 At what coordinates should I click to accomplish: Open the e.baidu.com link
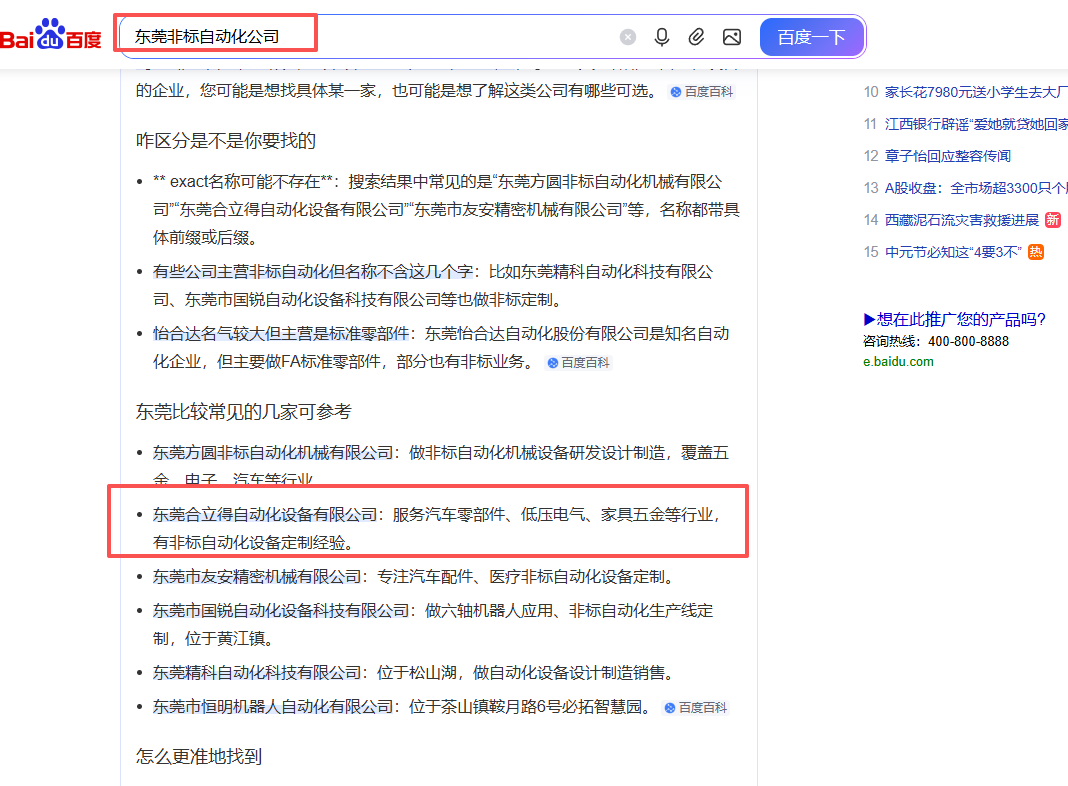click(x=898, y=362)
